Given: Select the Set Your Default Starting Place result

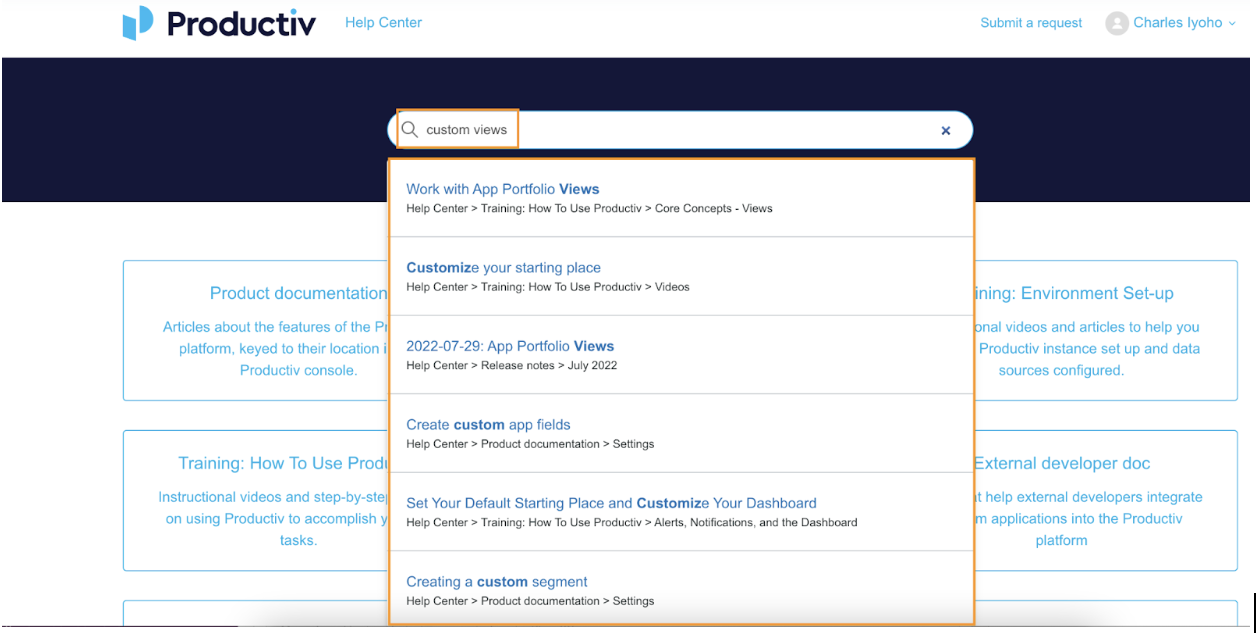Looking at the screenshot, I should [610, 502].
